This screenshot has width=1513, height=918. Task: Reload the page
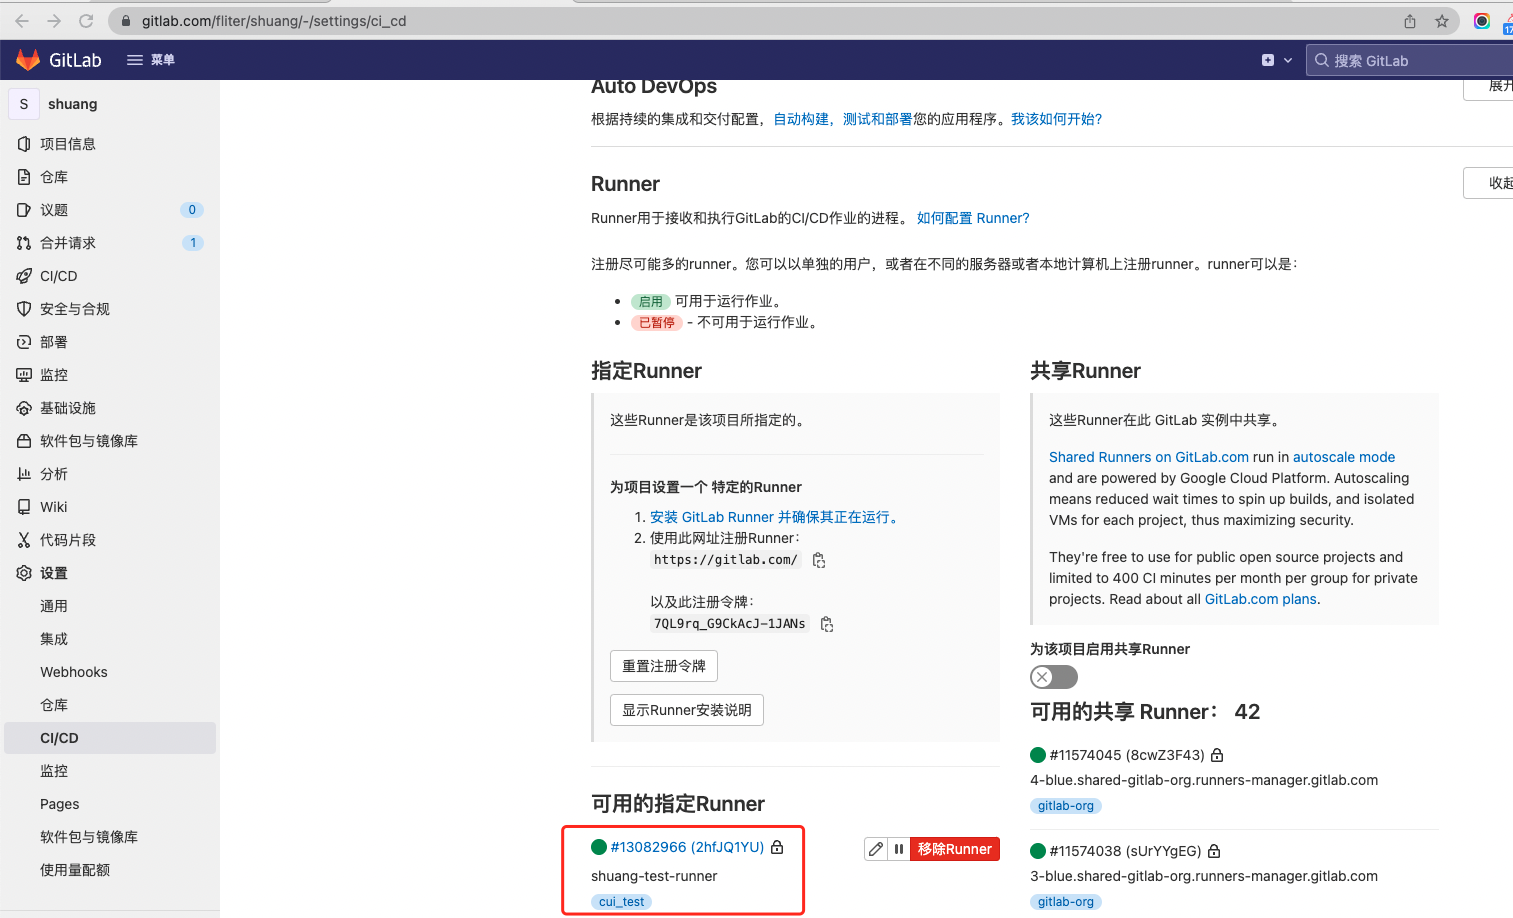pos(86,21)
